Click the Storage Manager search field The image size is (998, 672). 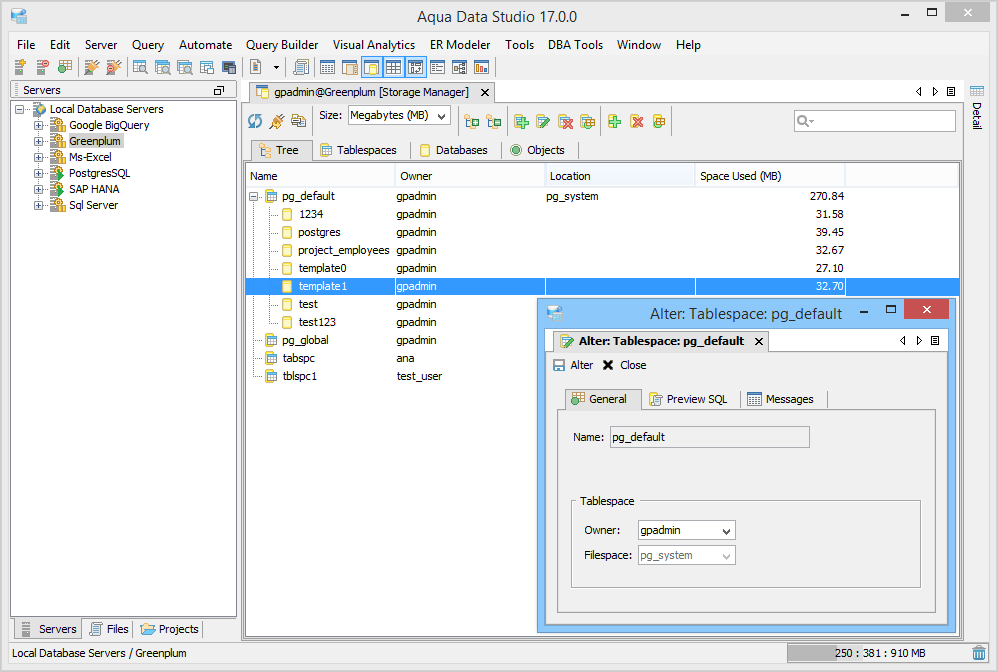coord(875,121)
